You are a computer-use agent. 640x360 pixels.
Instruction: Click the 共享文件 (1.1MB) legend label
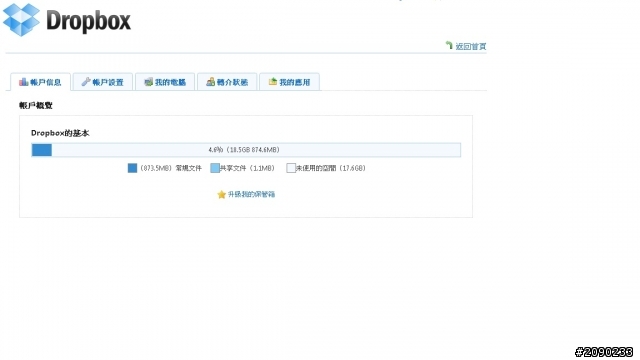point(247,168)
